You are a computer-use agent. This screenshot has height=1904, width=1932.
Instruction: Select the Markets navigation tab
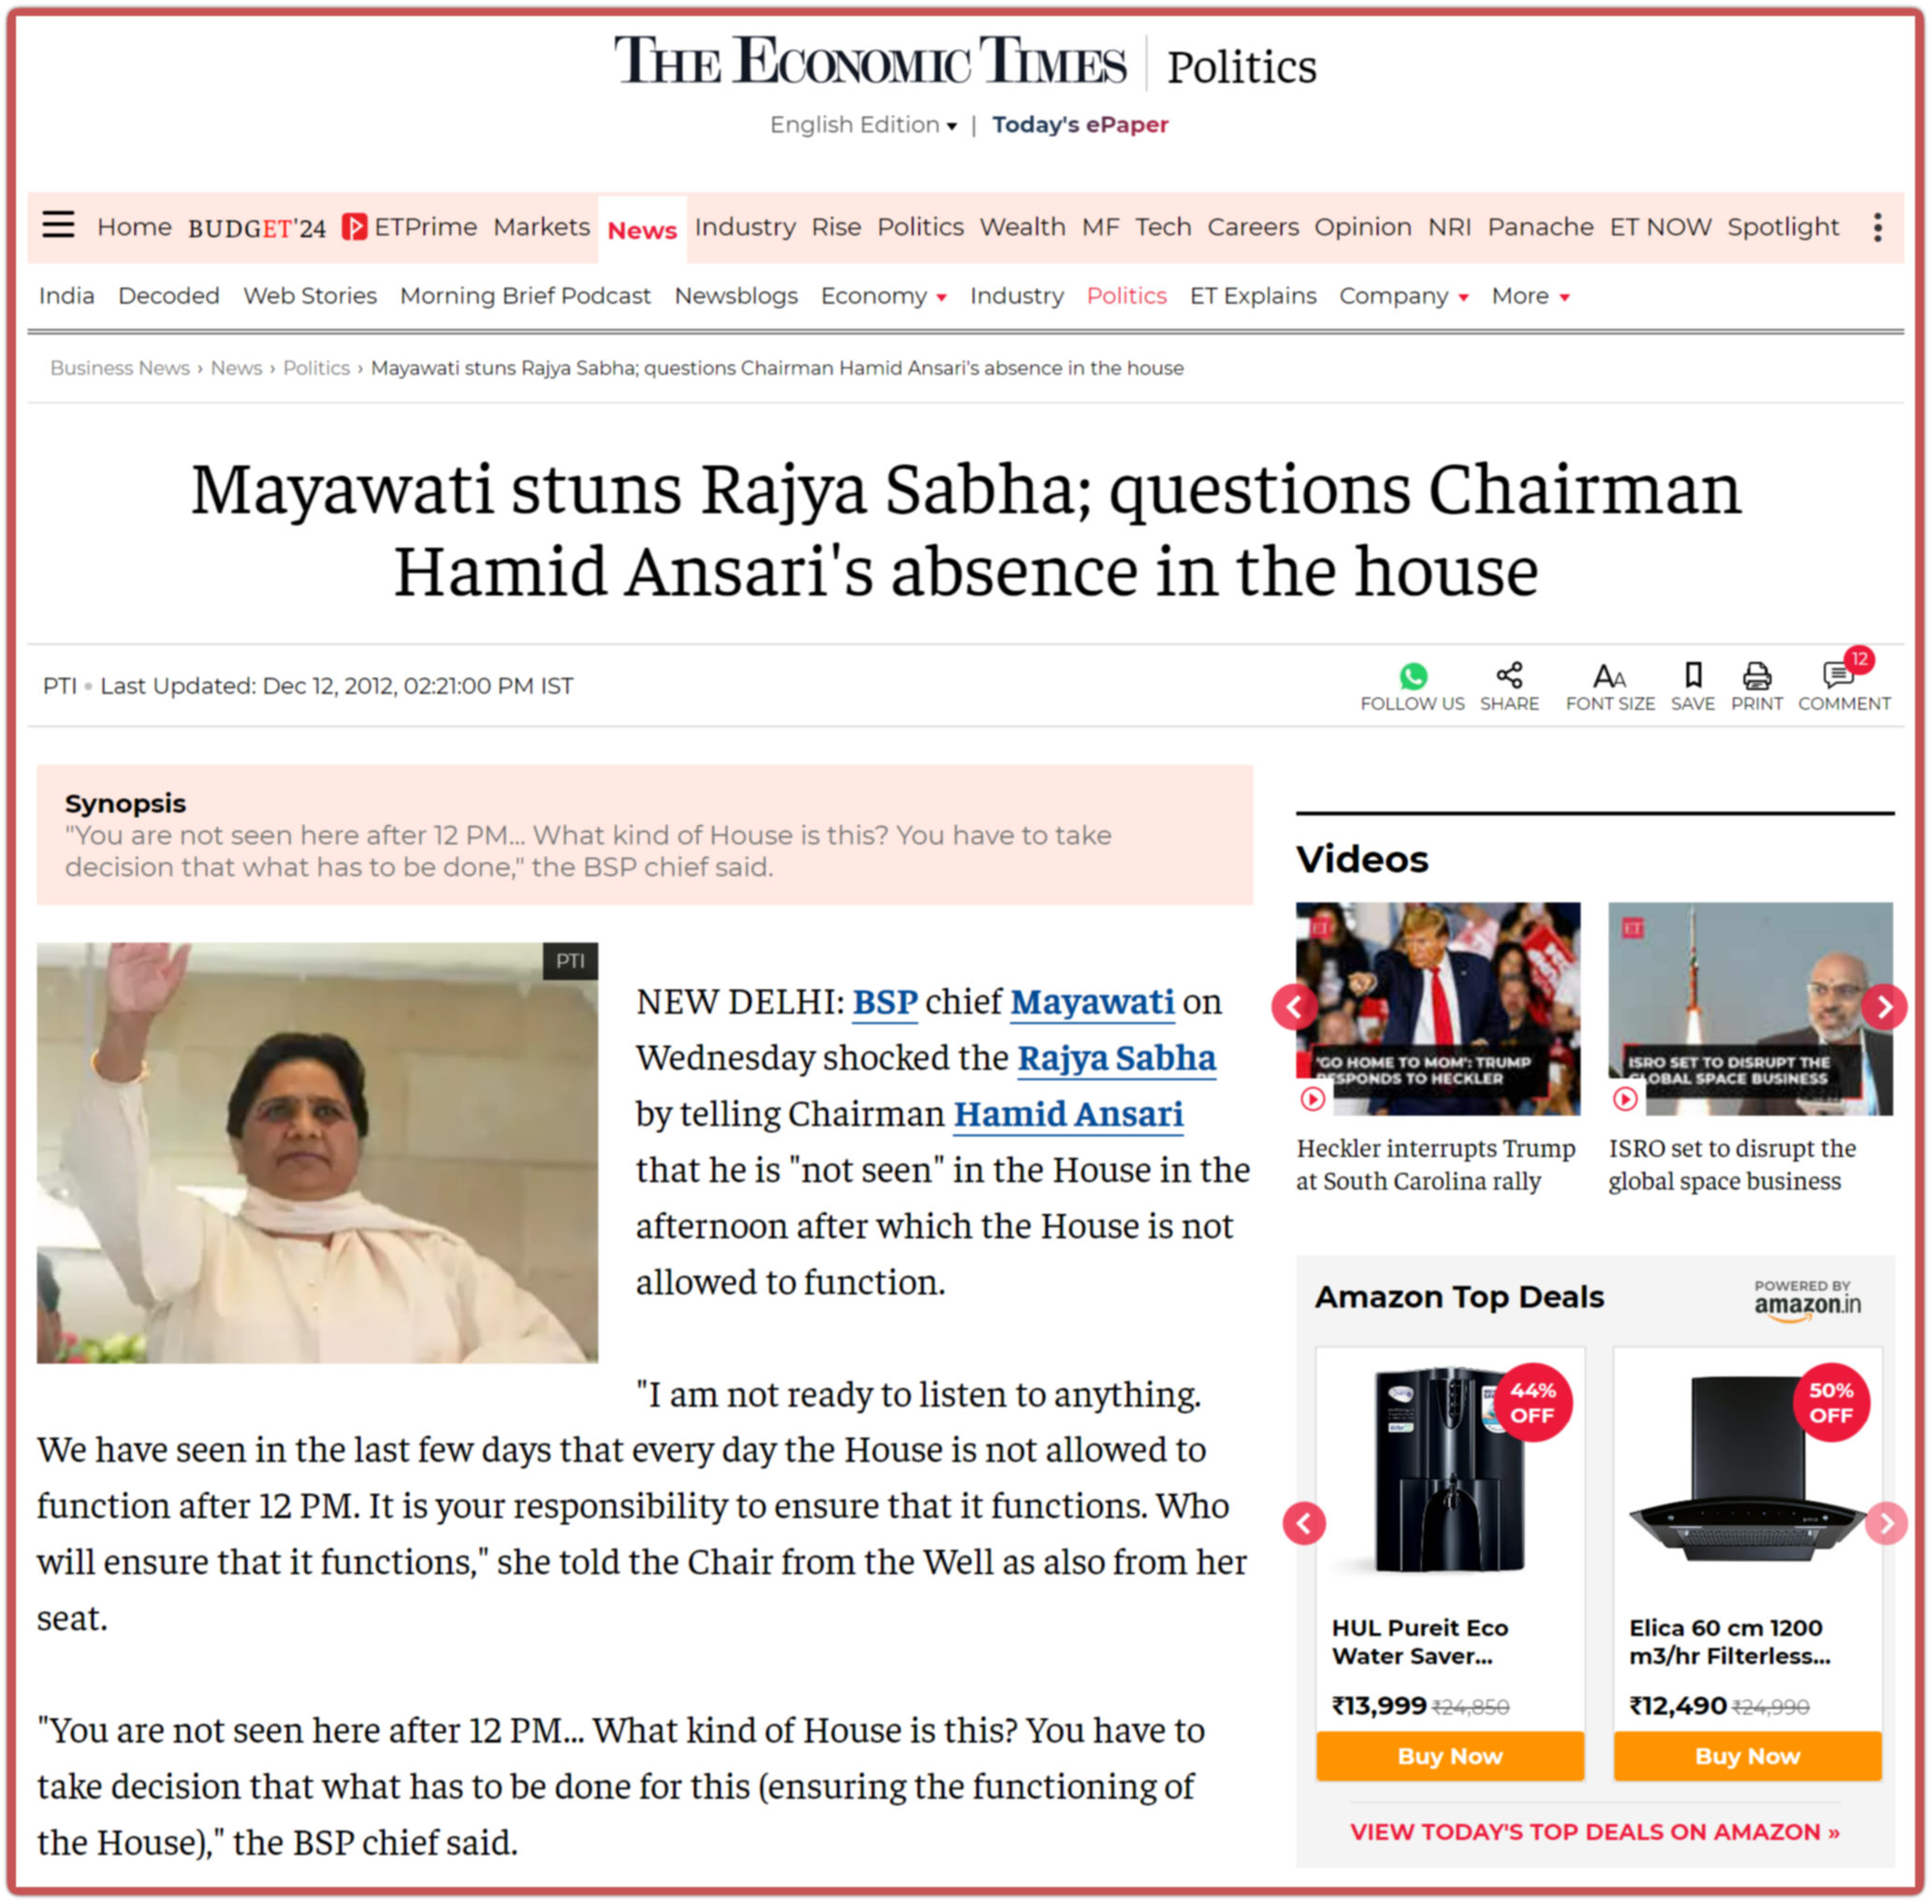[541, 227]
